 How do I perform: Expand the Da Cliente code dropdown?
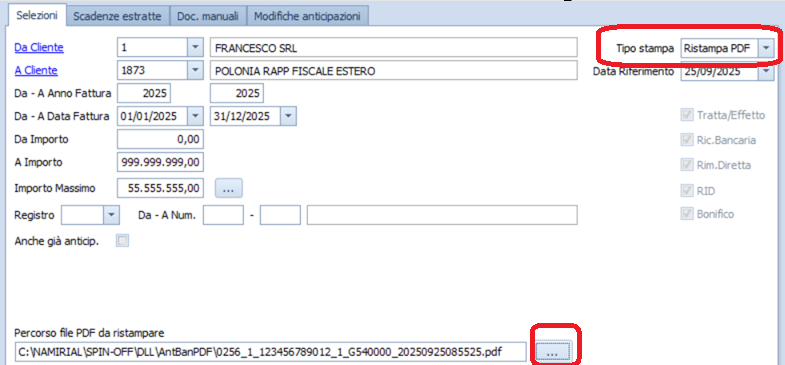195,48
